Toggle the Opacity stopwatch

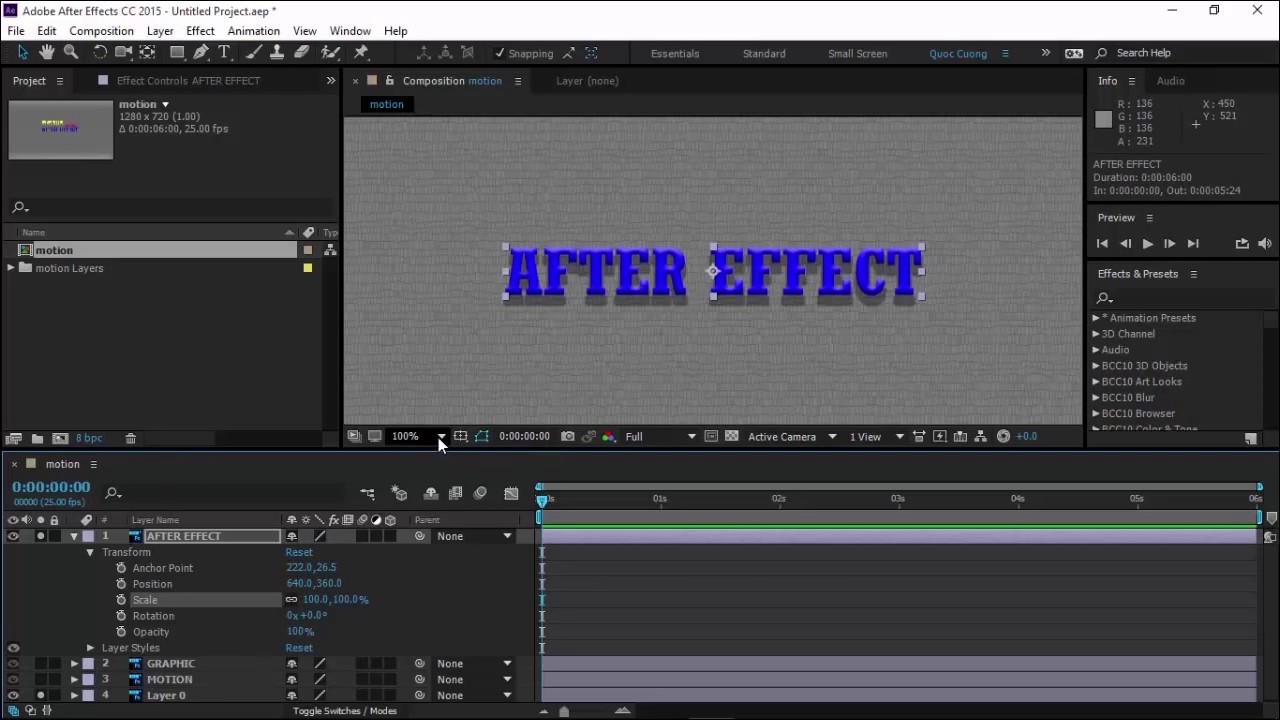coord(122,632)
